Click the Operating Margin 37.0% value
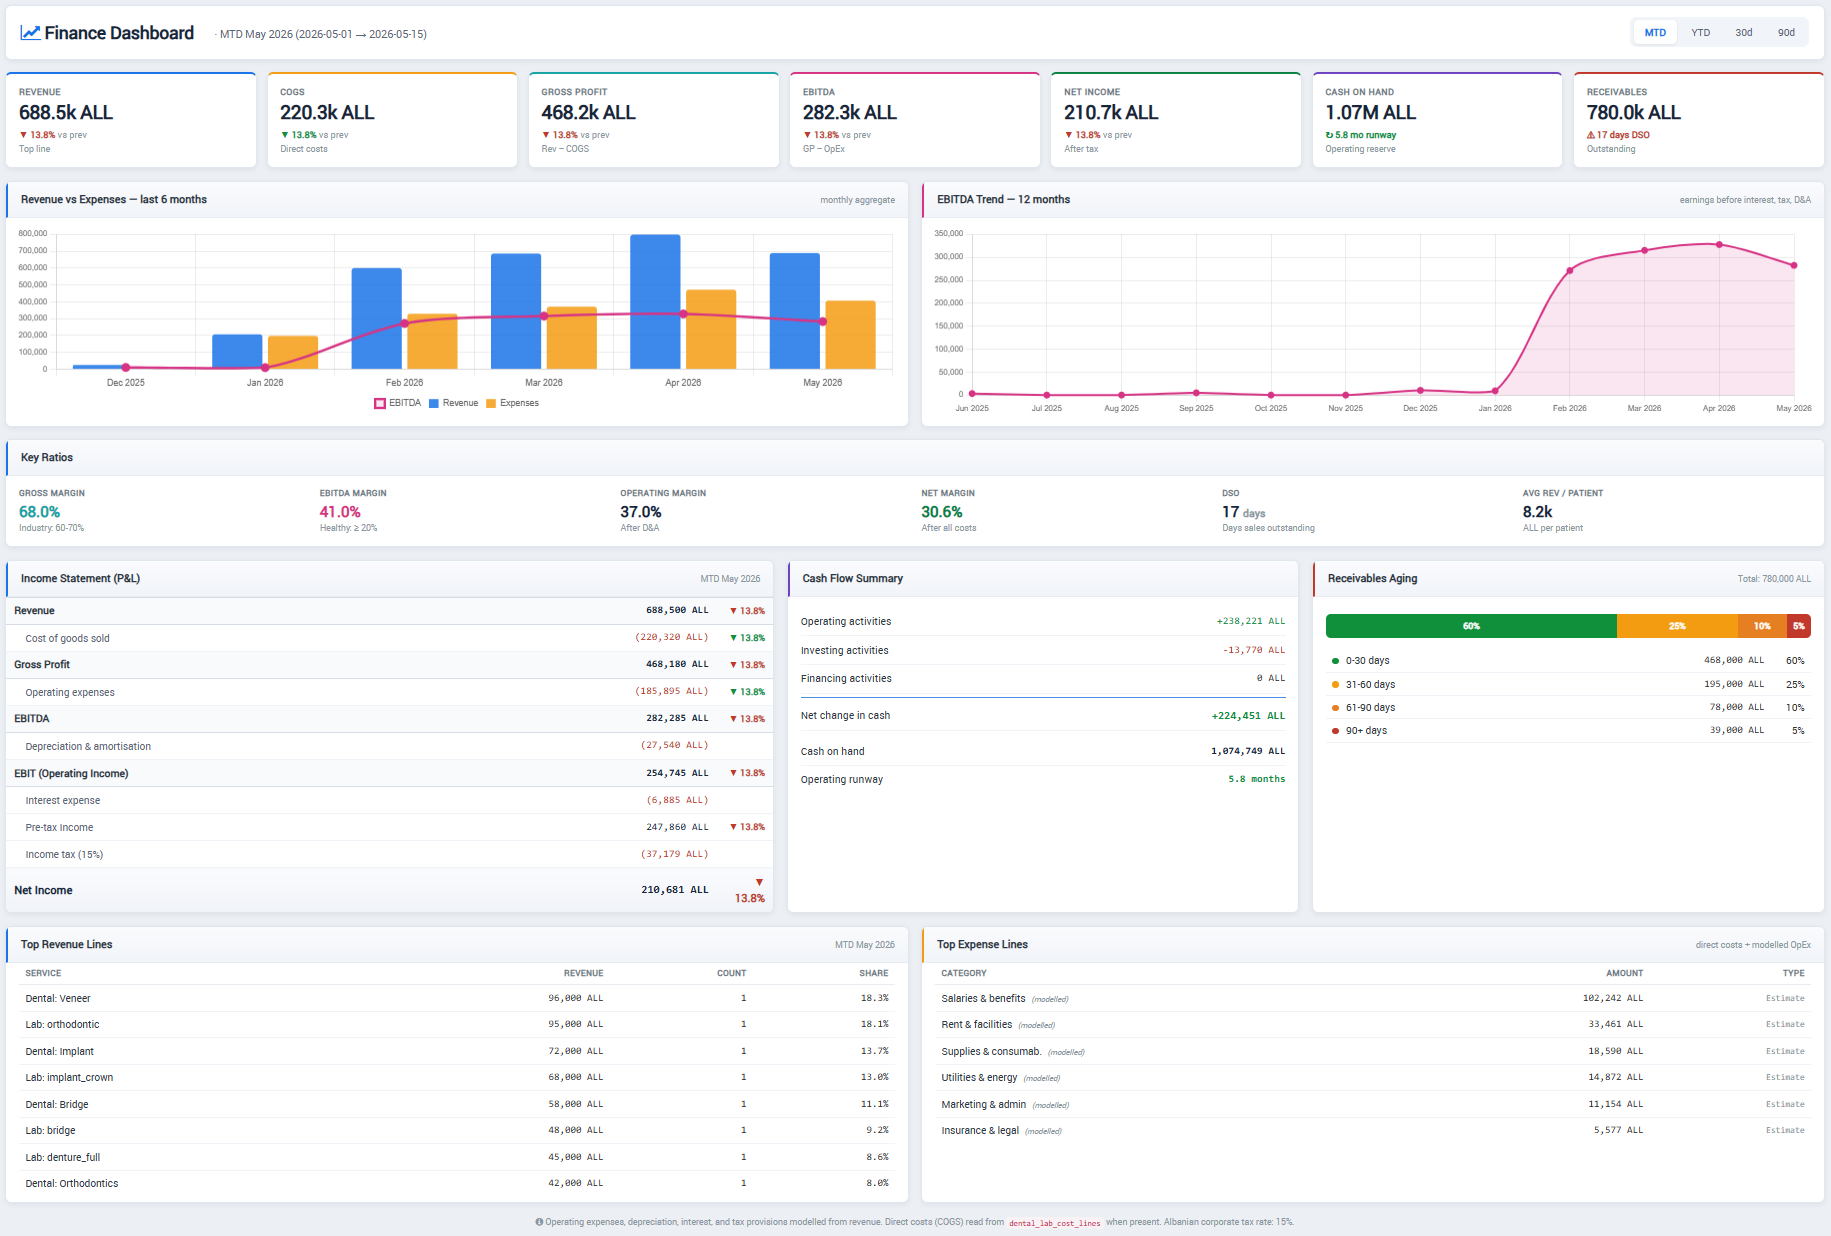Image resolution: width=1831 pixels, height=1236 pixels. [x=641, y=512]
